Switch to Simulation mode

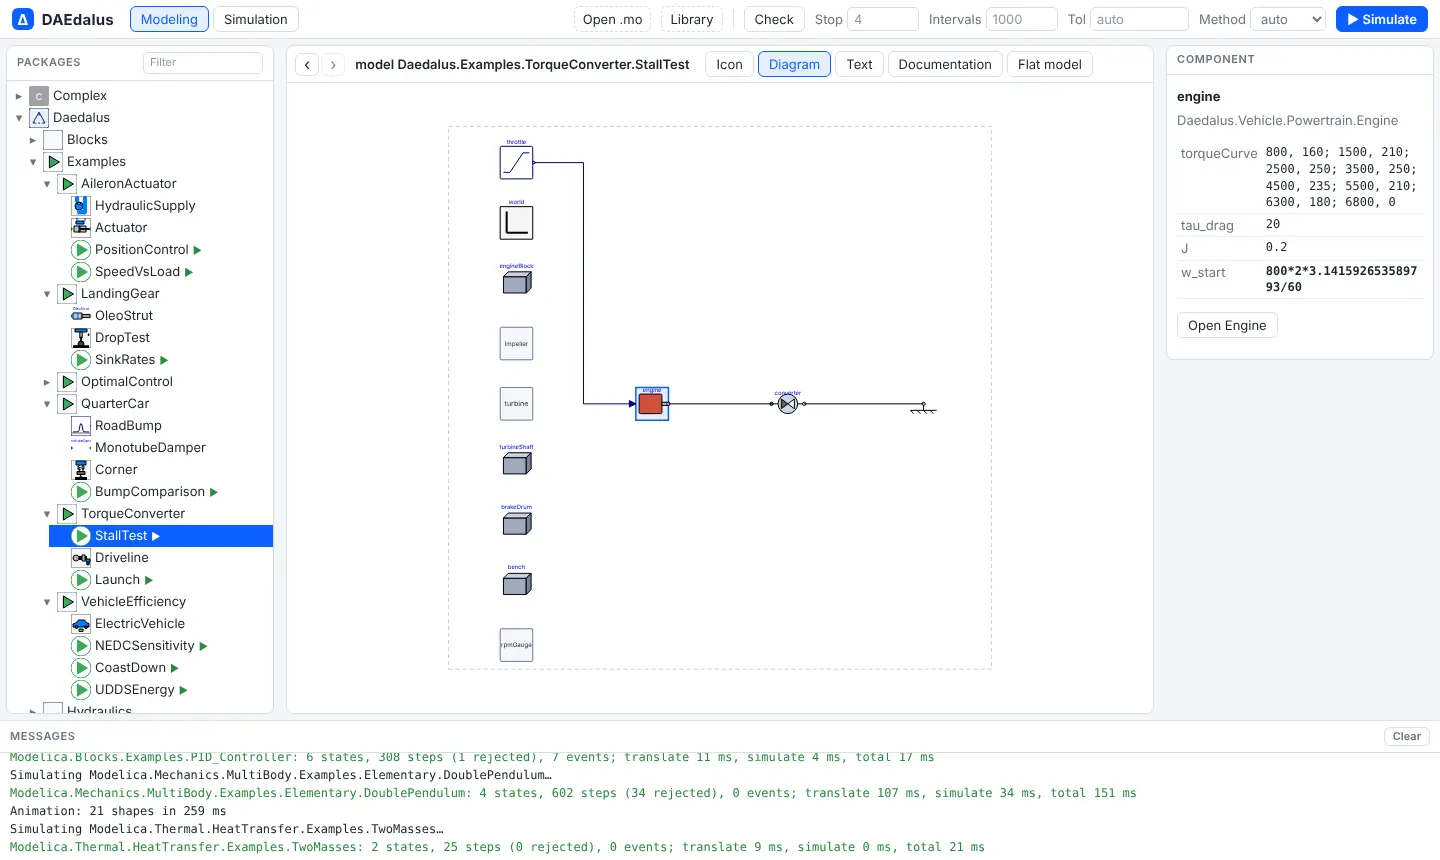[256, 19]
